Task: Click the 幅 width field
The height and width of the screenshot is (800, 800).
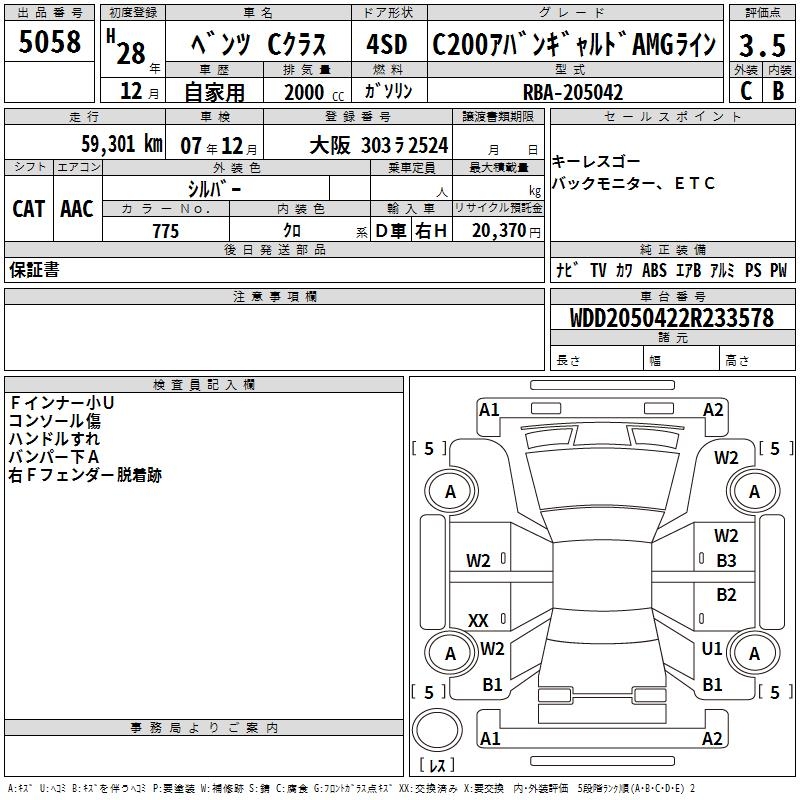Action: pyautogui.click(x=682, y=358)
